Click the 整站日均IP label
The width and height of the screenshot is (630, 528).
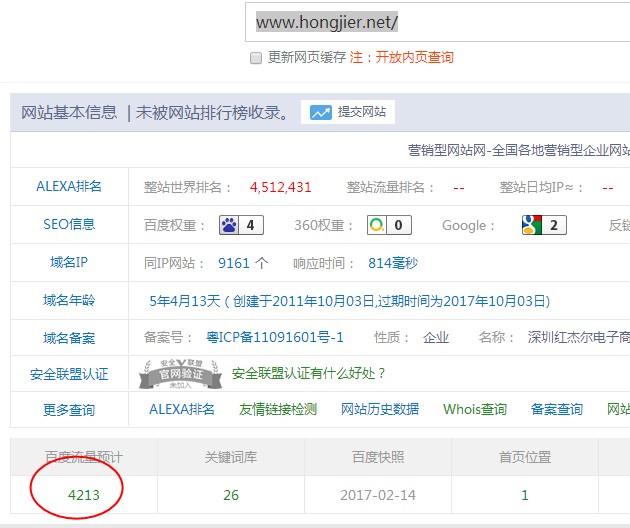pos(541,187)
